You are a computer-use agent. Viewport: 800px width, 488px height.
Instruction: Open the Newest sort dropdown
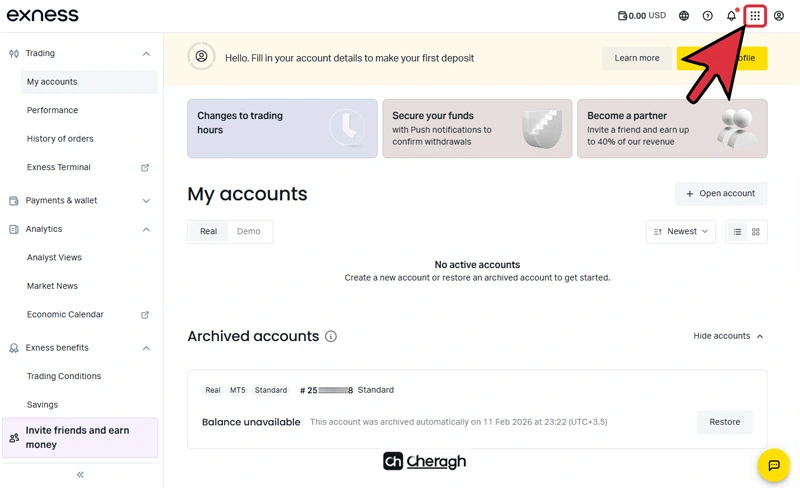(x=681, y=232)
